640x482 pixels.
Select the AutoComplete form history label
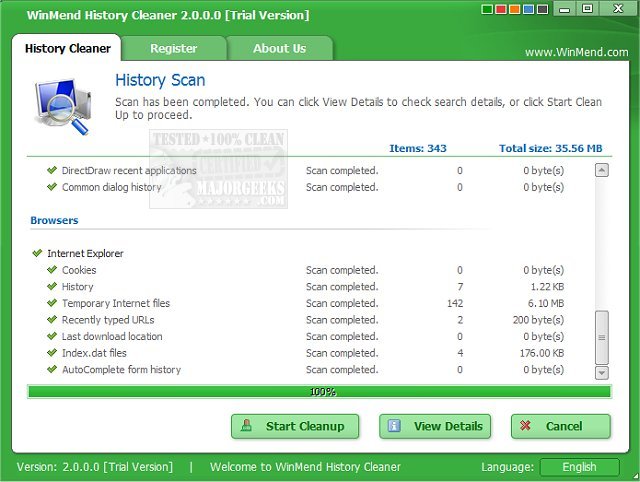point(121,370)
